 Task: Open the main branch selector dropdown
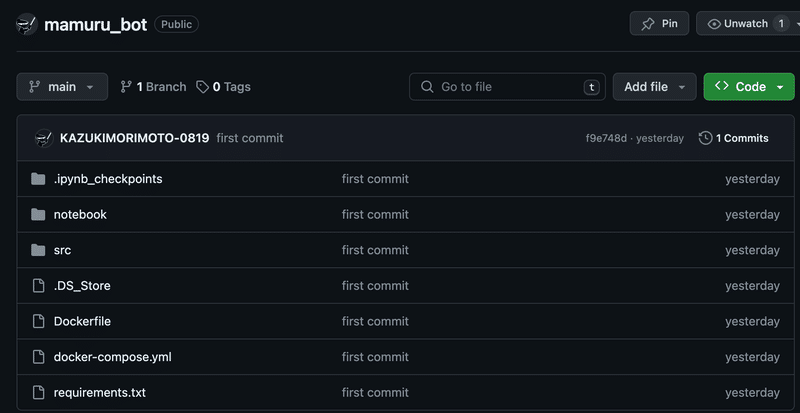point(62,87)
